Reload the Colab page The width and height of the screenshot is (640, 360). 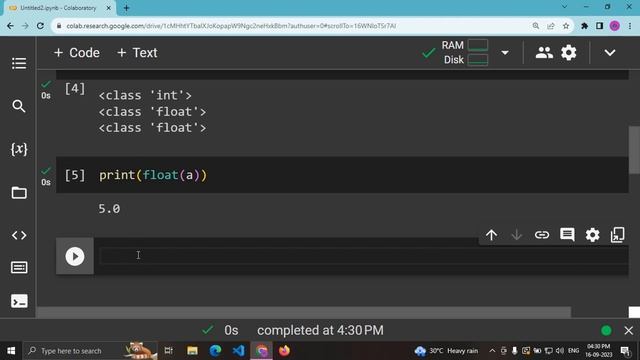click(40, 26)
